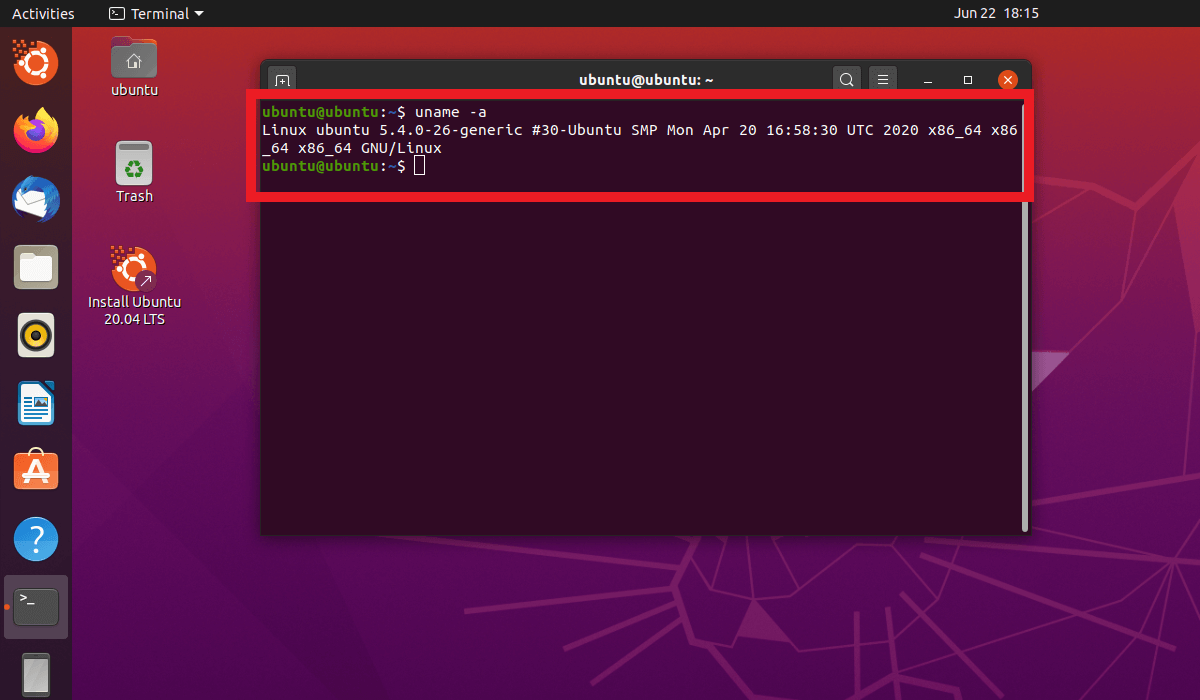1200x700 pixels.
Task: Open LibreOffice Writer from the dock
Action: pyautogui.click(x=36, y=403)
